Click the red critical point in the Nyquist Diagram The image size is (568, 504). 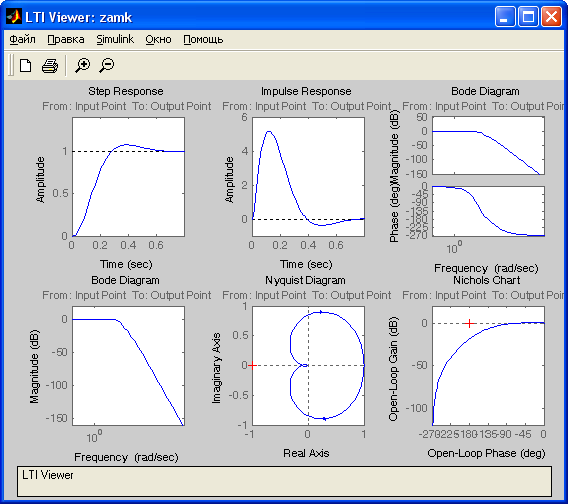(252, 365)
